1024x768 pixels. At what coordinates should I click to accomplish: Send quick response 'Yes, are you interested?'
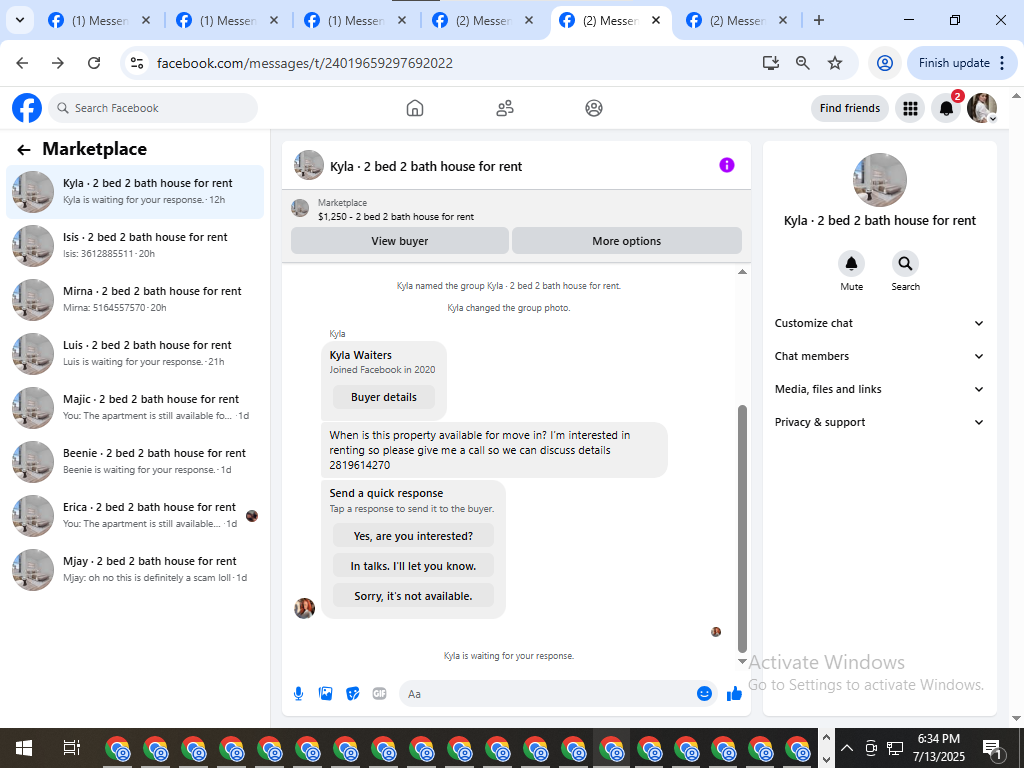(413, 536)
